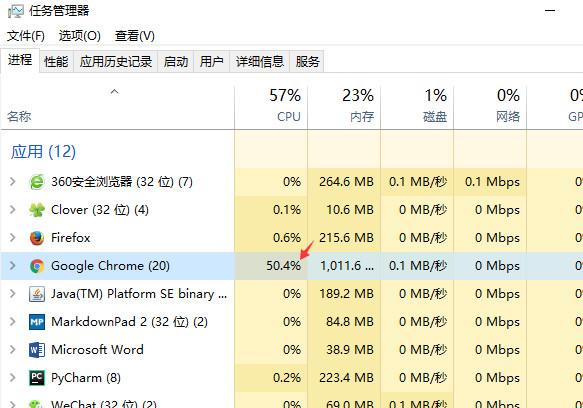Select the MarkdownPad 2 icon
Screen dimensions: 583x408
pyautogui.click(x=37, y=322)
